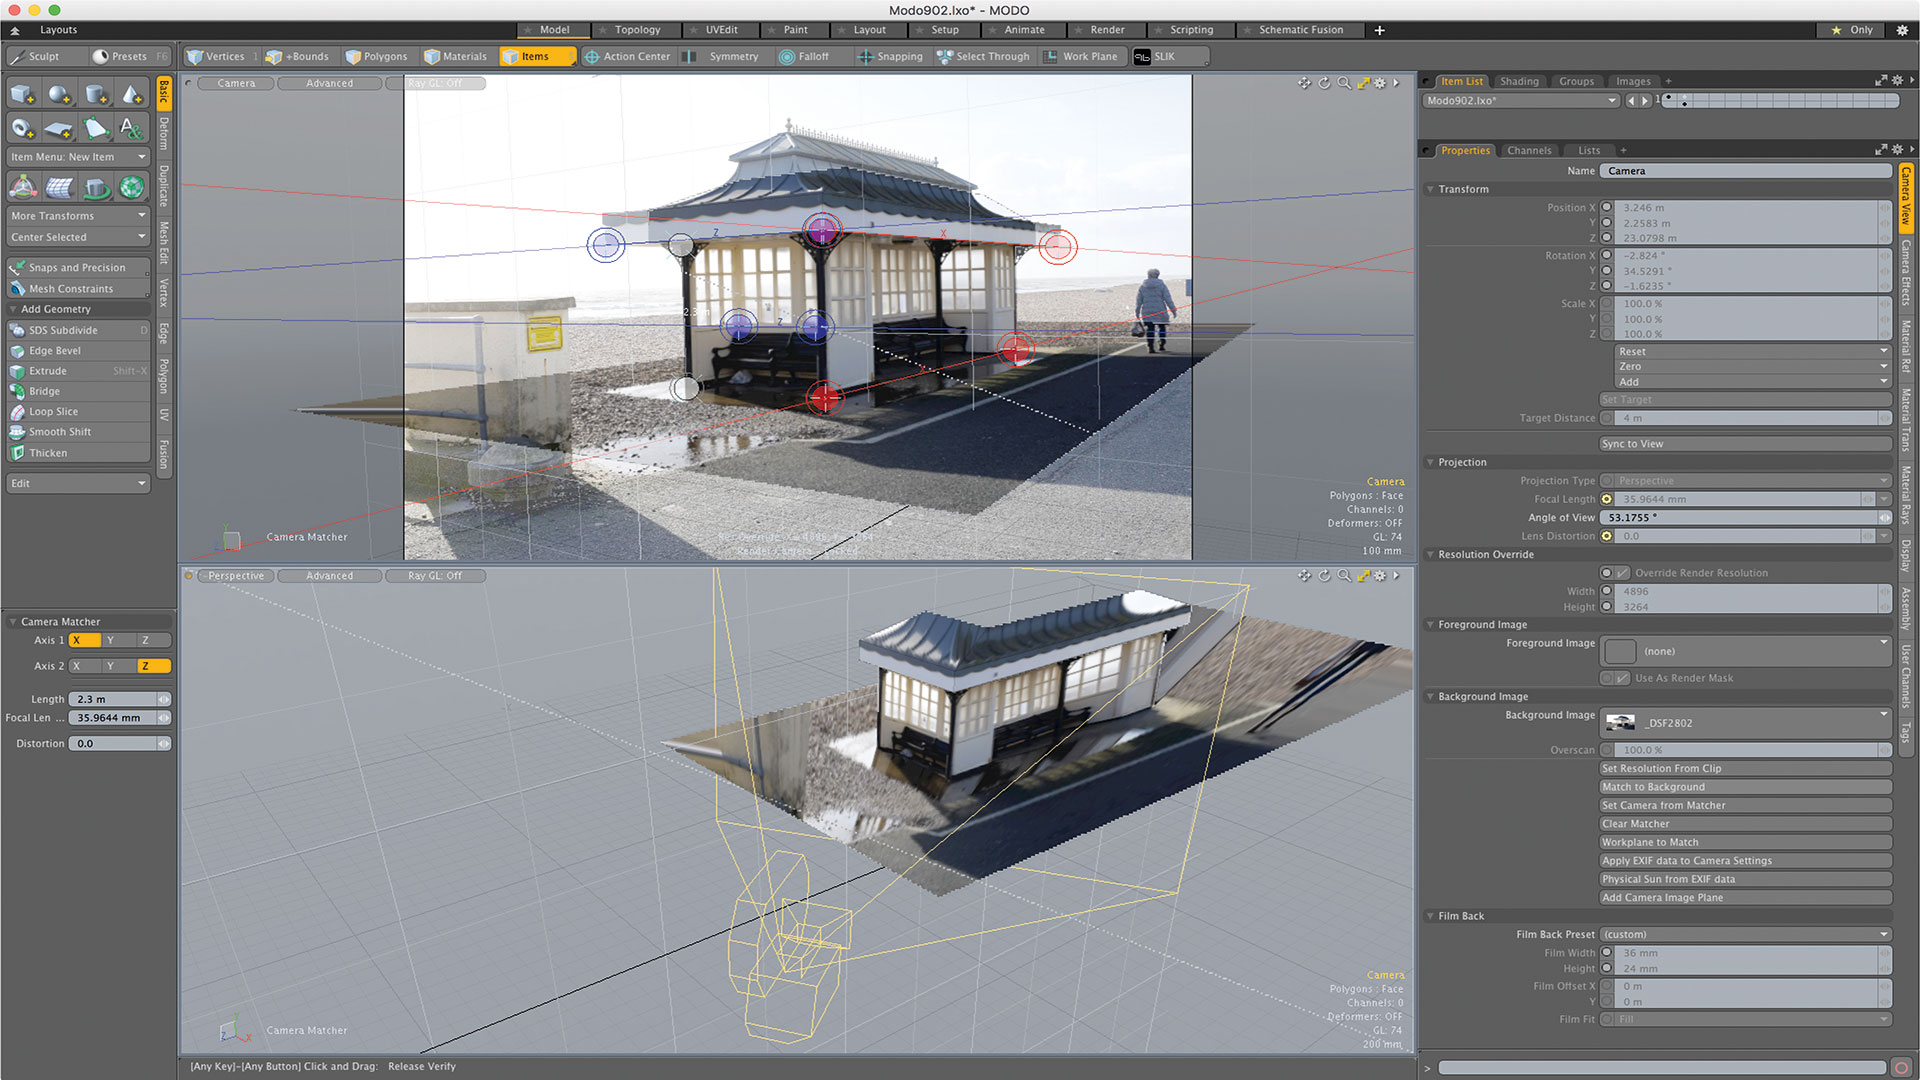Activate the curved grid Flex tool icon
Screen dimensions: 1920x1080
[59, 187]
